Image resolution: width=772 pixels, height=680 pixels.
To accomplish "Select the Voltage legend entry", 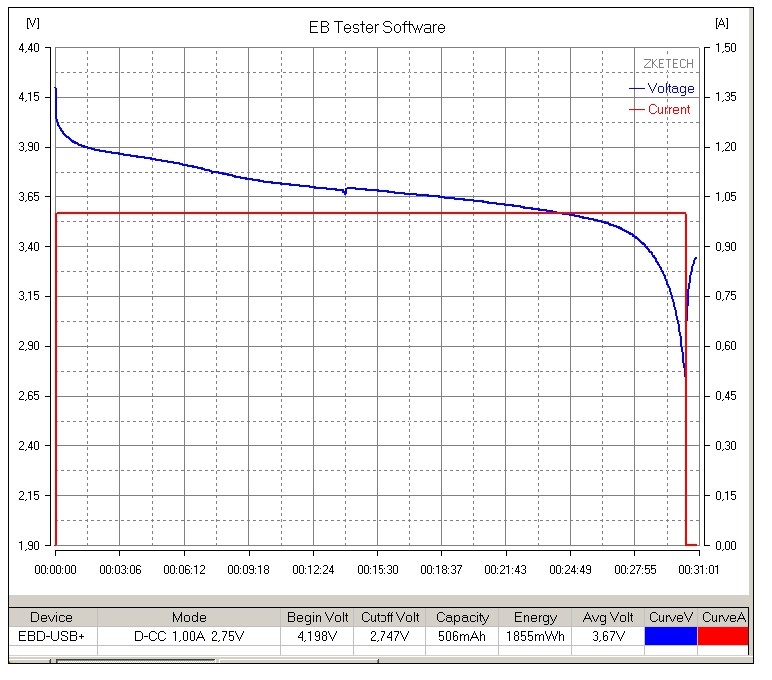I will coord(670,89).
